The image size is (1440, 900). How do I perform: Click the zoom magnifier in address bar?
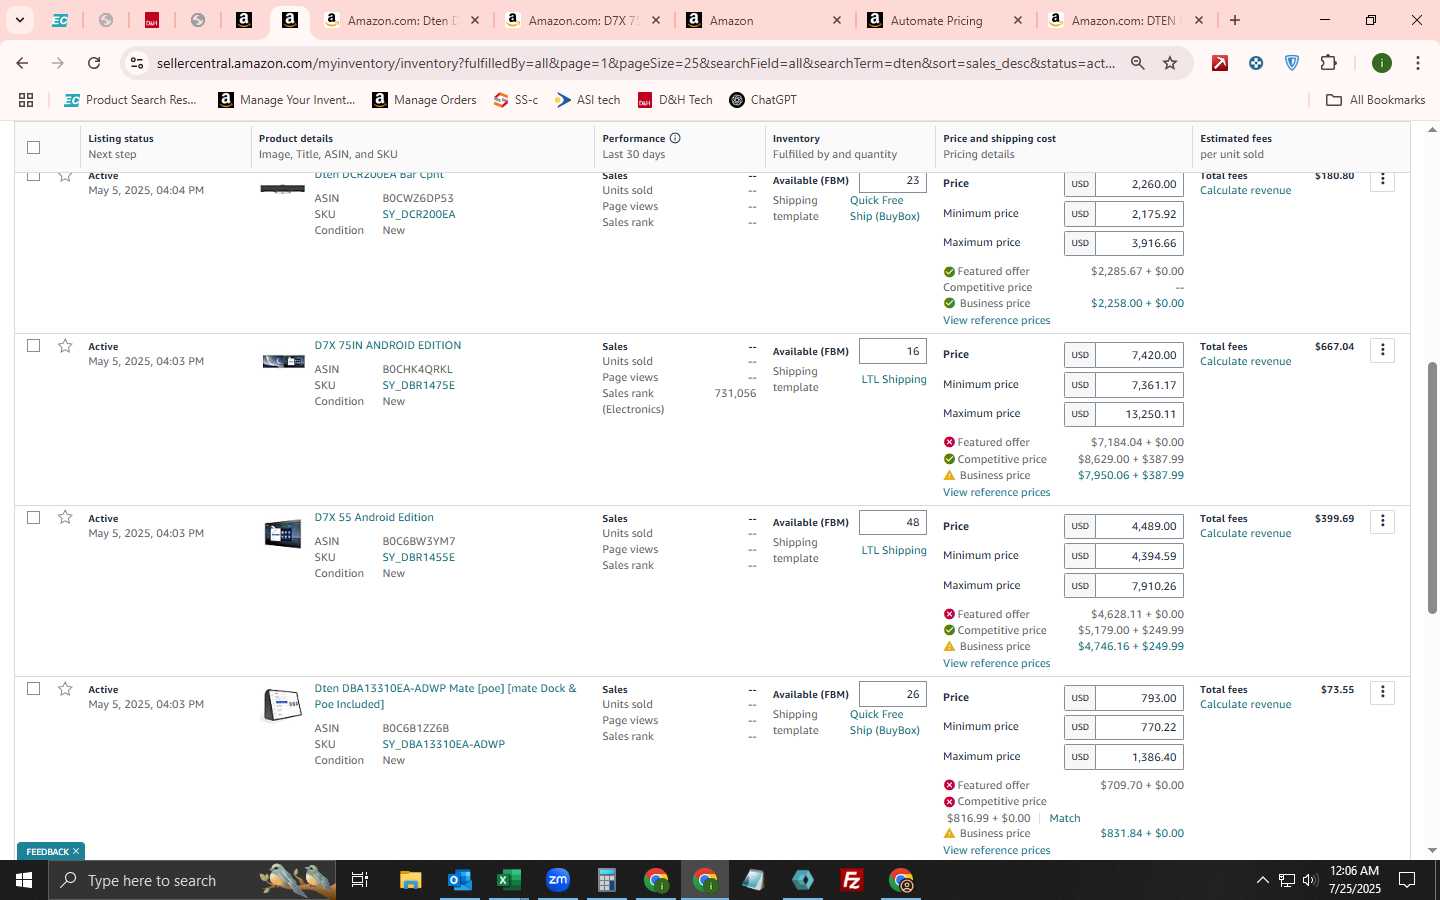coord(1138,63)
